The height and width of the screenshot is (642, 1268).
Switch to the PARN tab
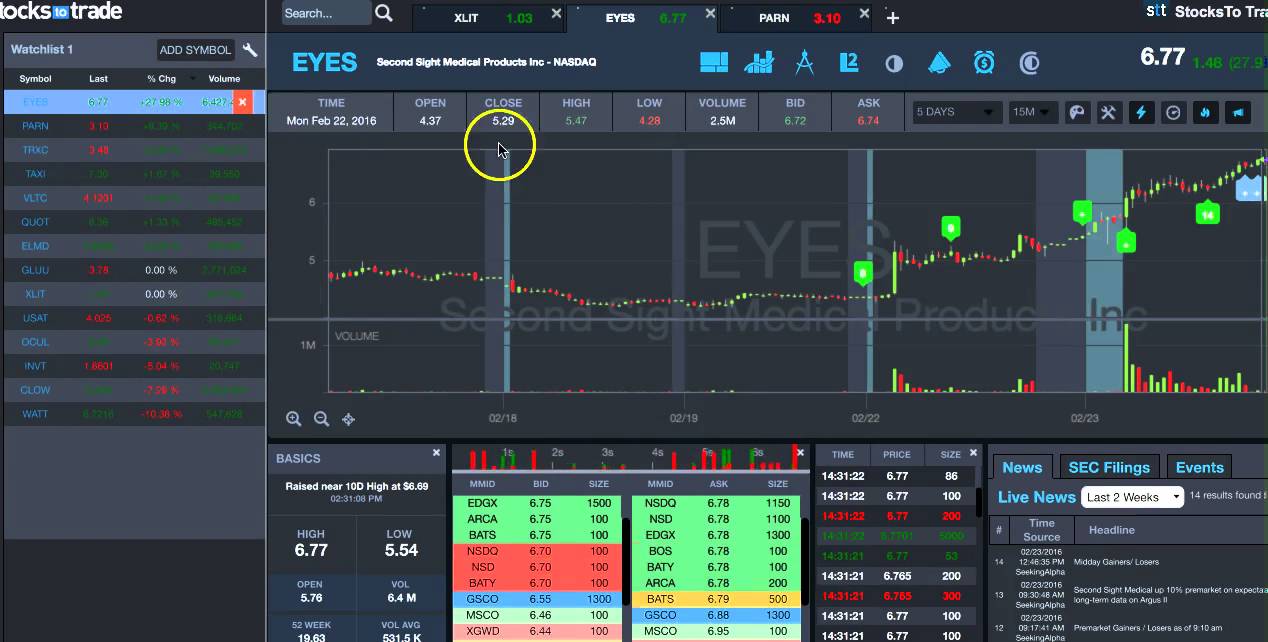[x=795, y=18]
